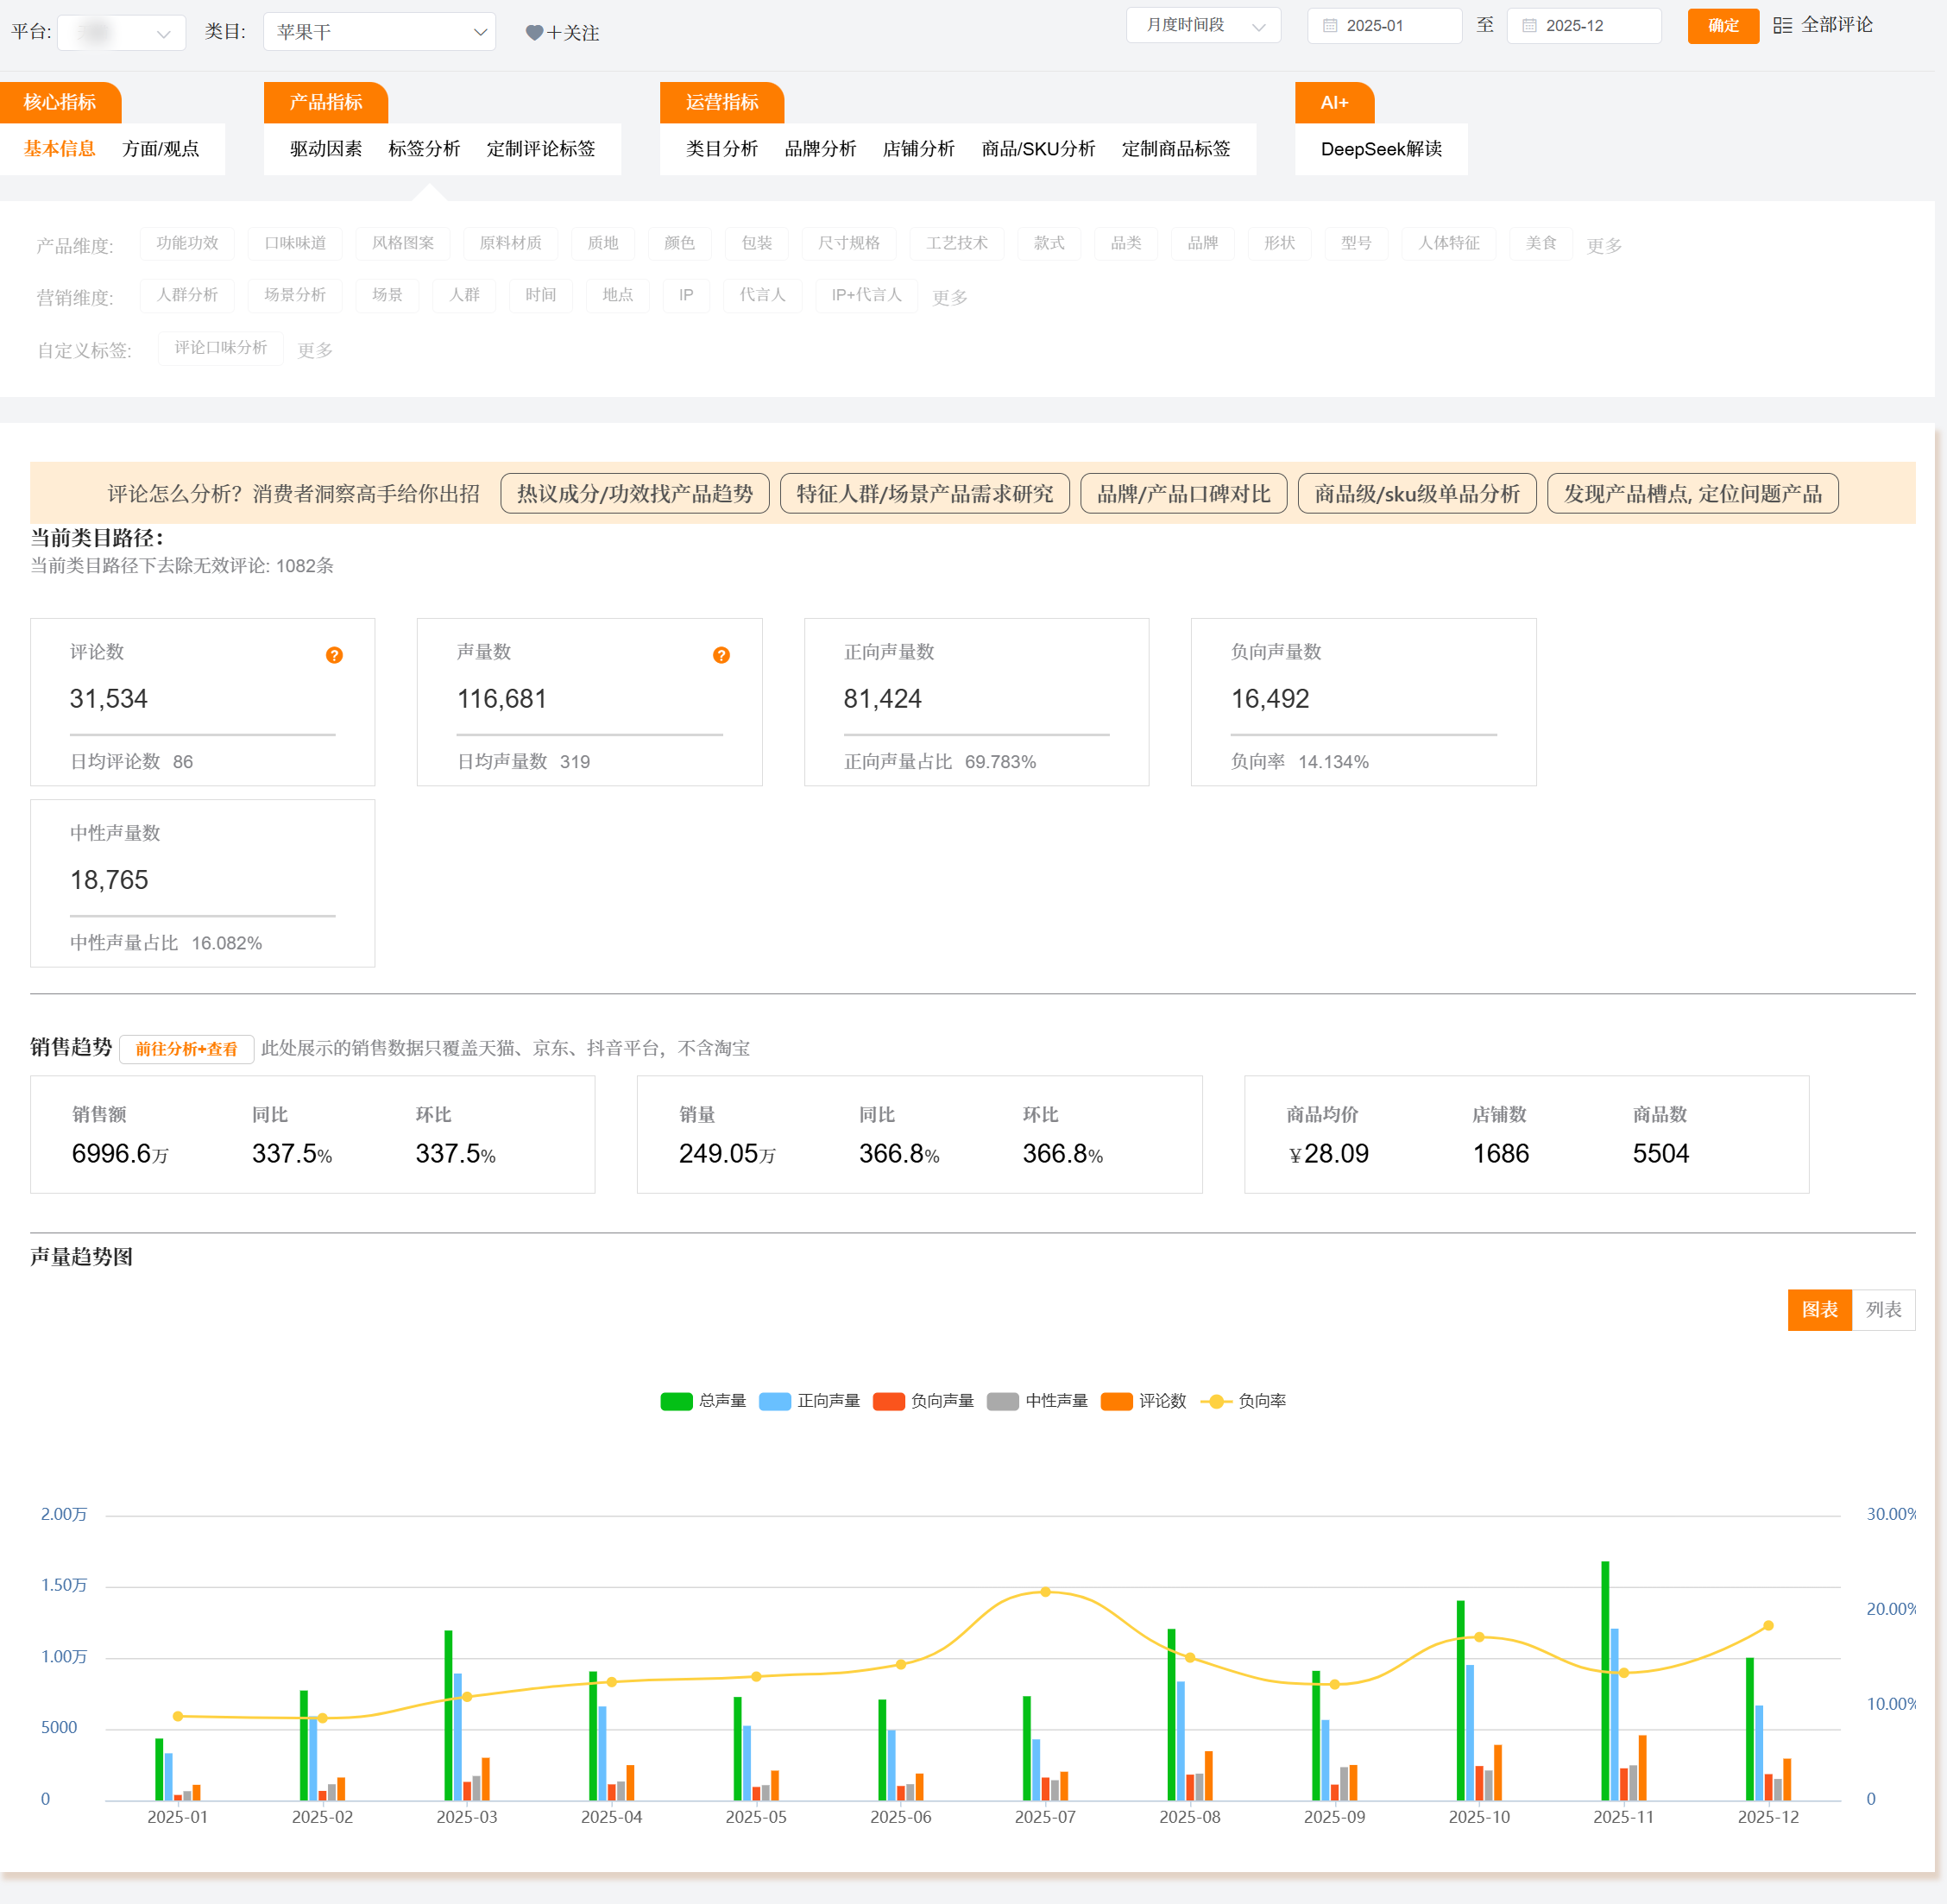
Task: Open the 类目 苹果干 dropdown
Action: click(x=379, y=32)
